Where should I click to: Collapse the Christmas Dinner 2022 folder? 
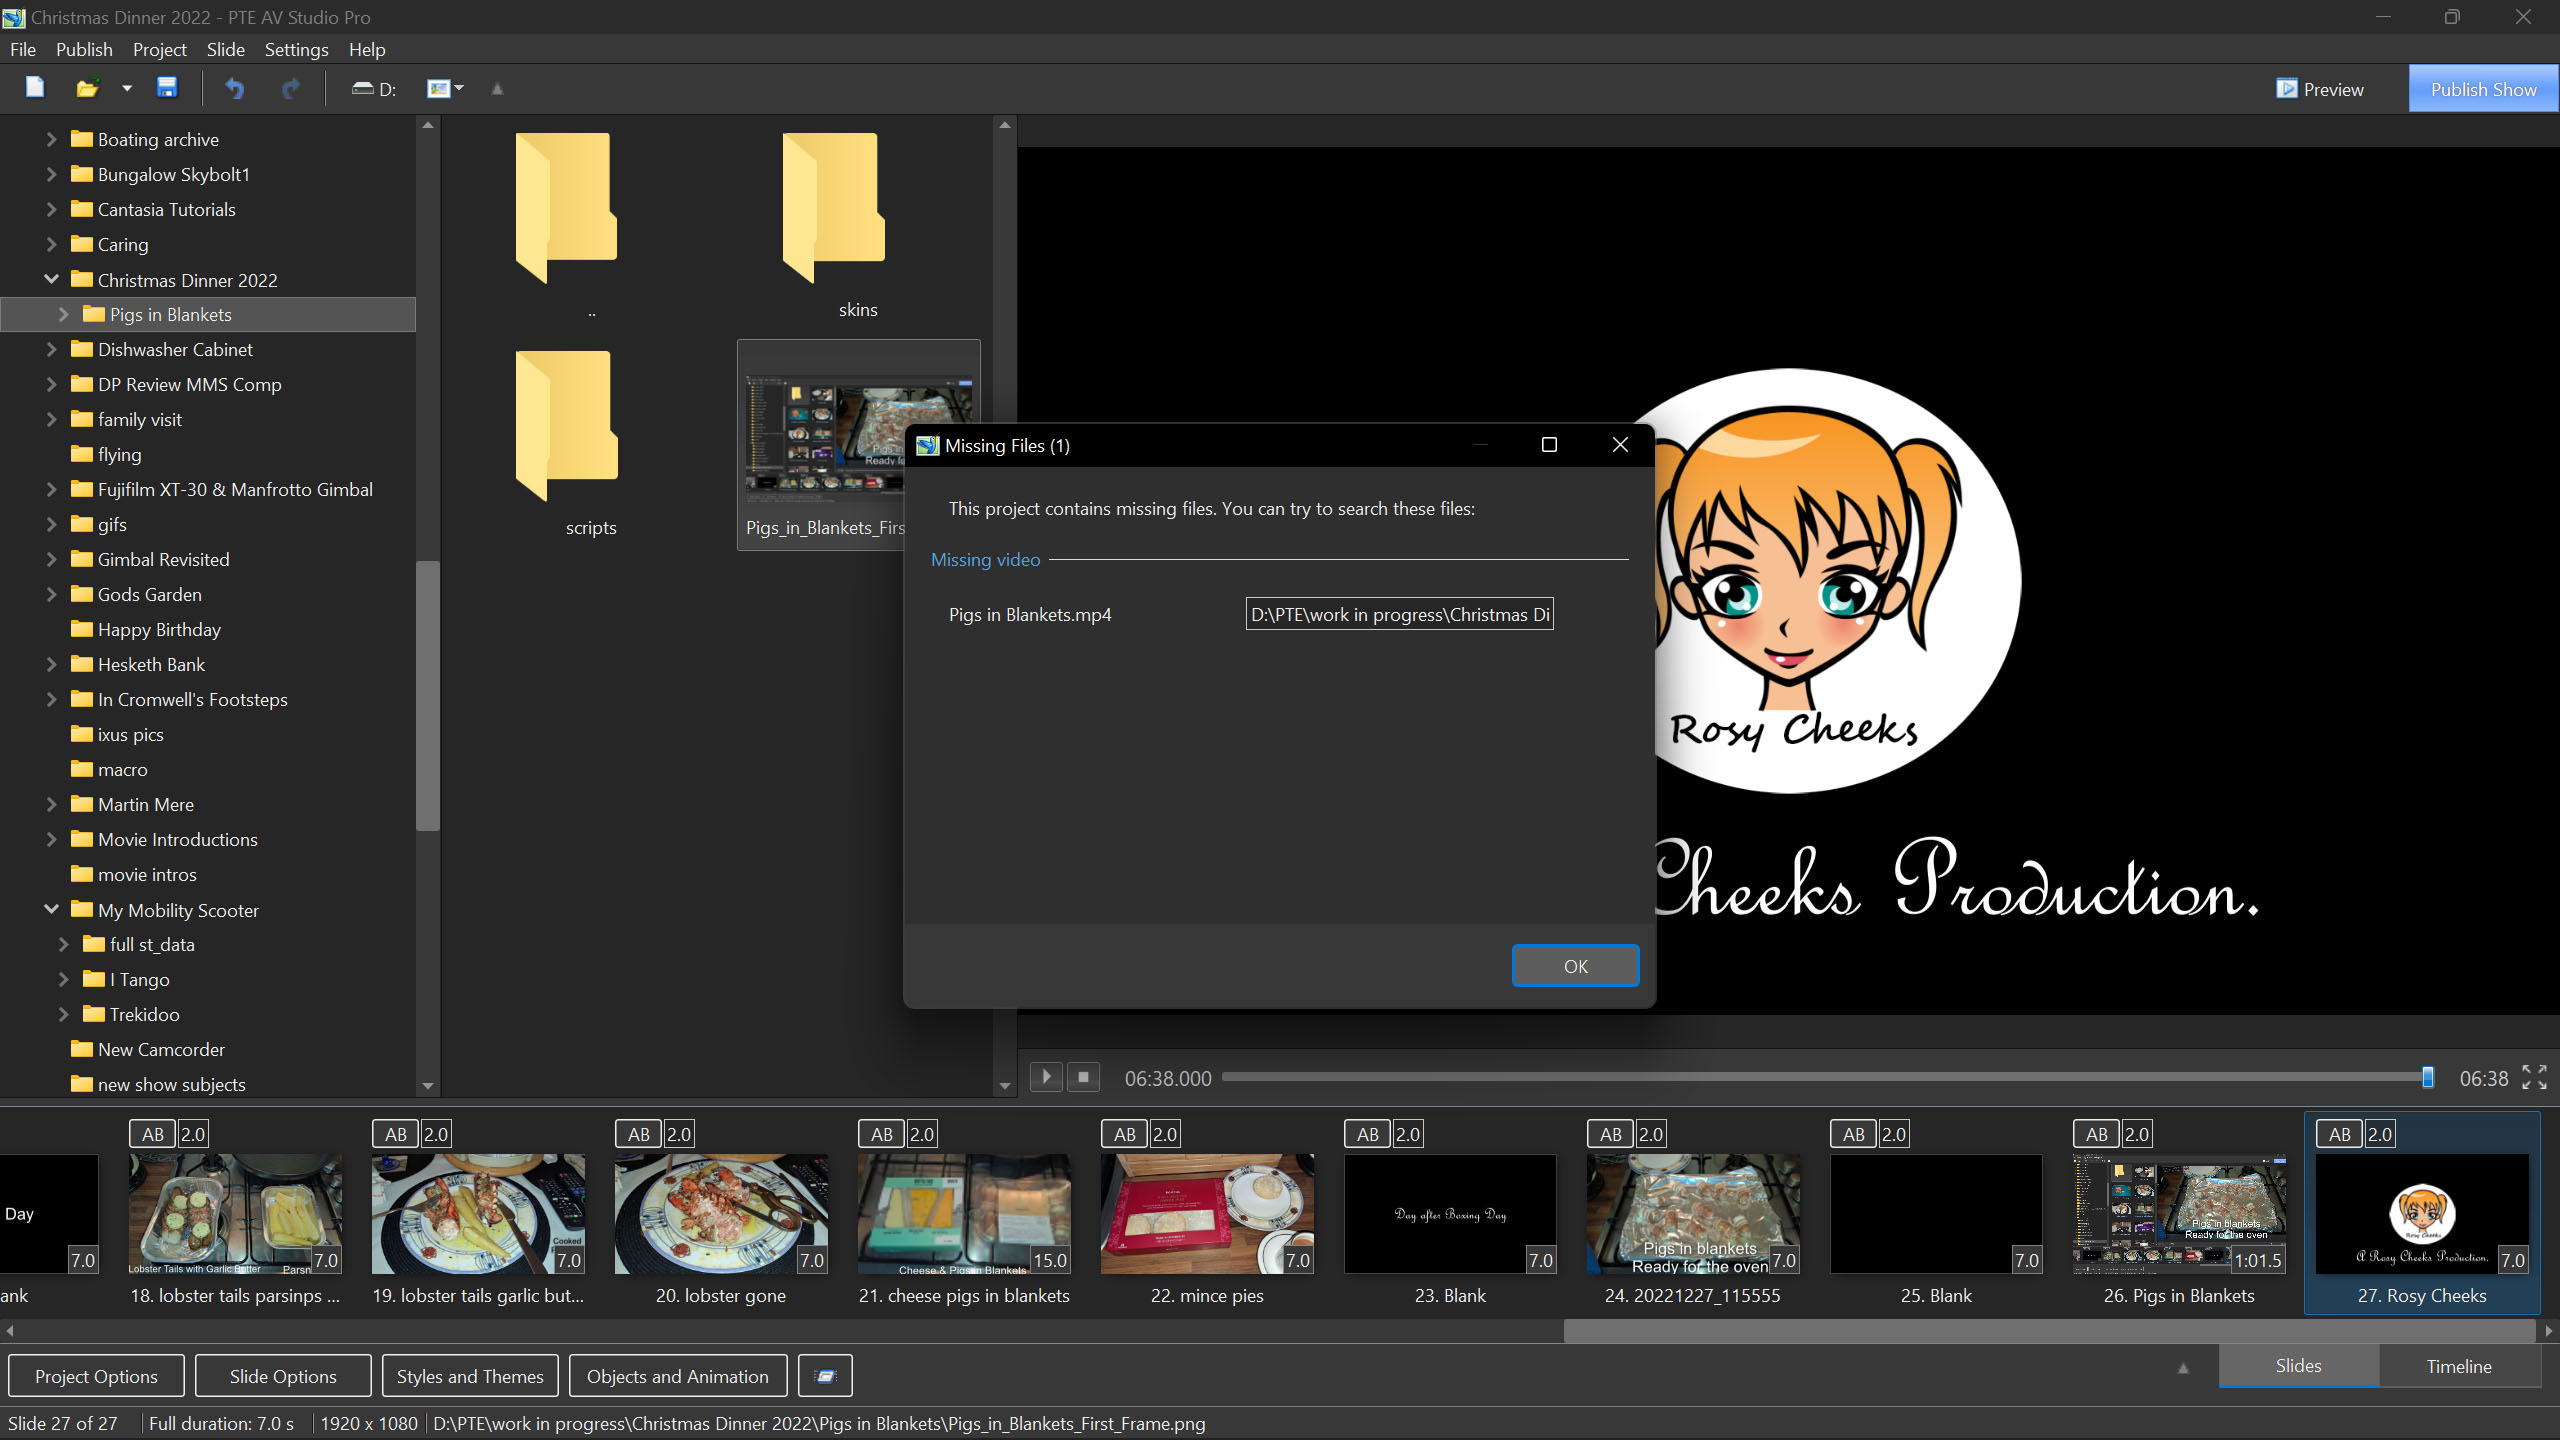point(51,280)
